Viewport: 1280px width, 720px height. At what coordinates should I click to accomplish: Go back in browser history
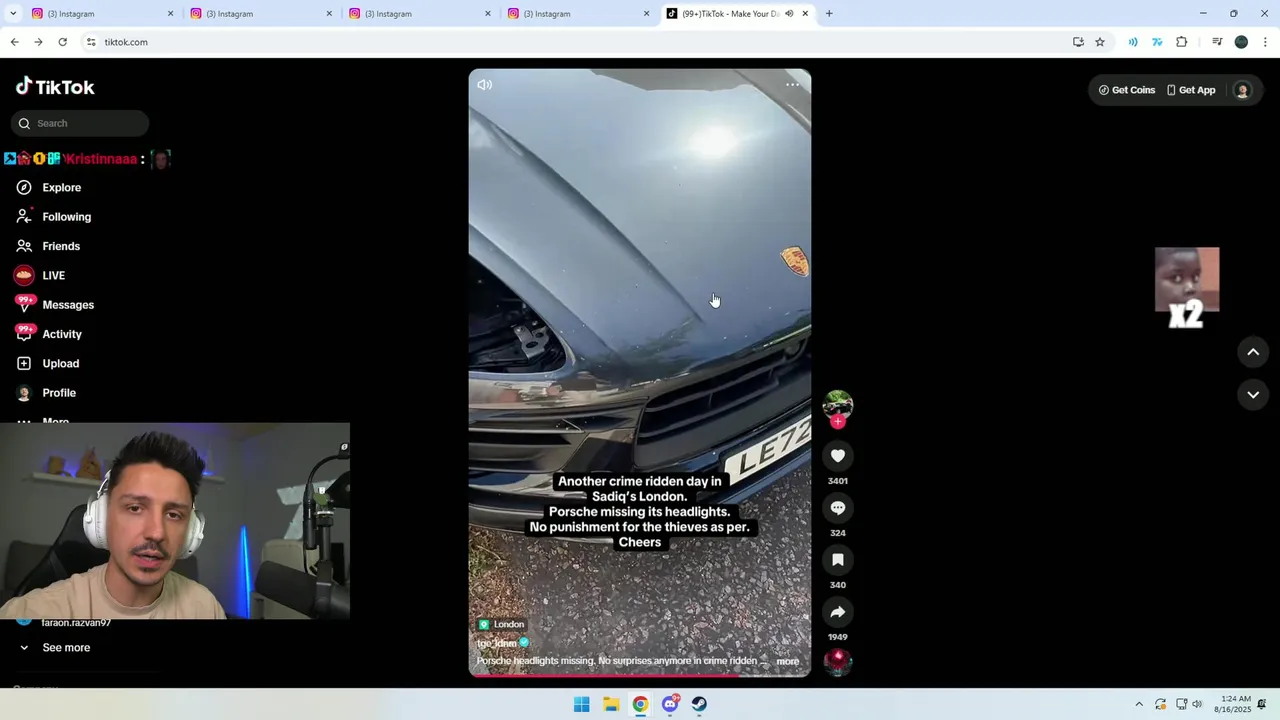tap(14, 42)
